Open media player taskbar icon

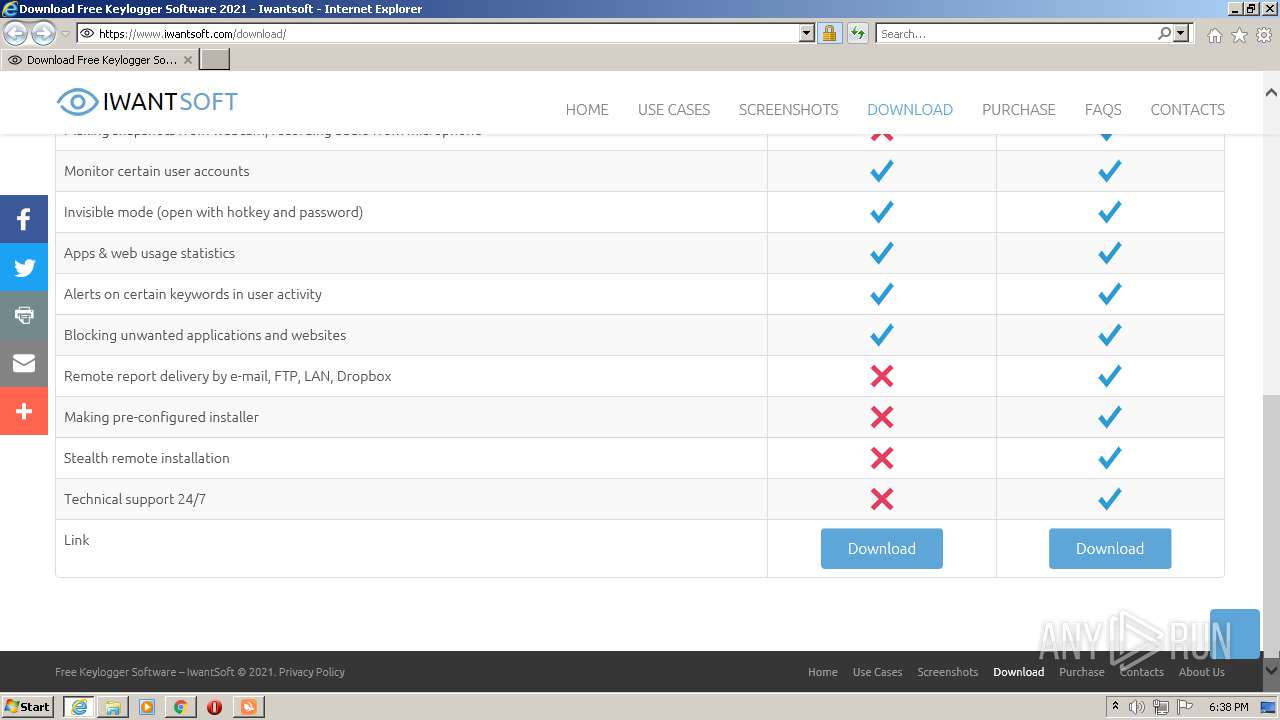147,707
